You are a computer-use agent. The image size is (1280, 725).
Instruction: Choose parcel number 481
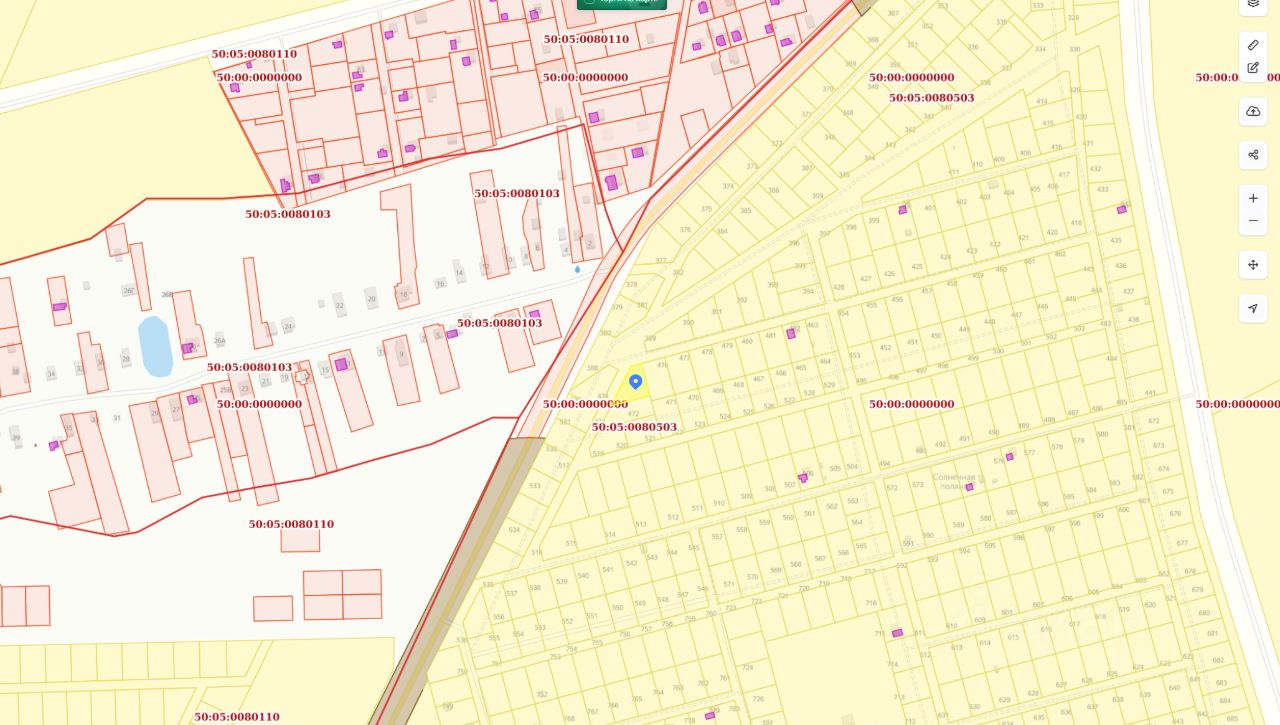[771, 335]
